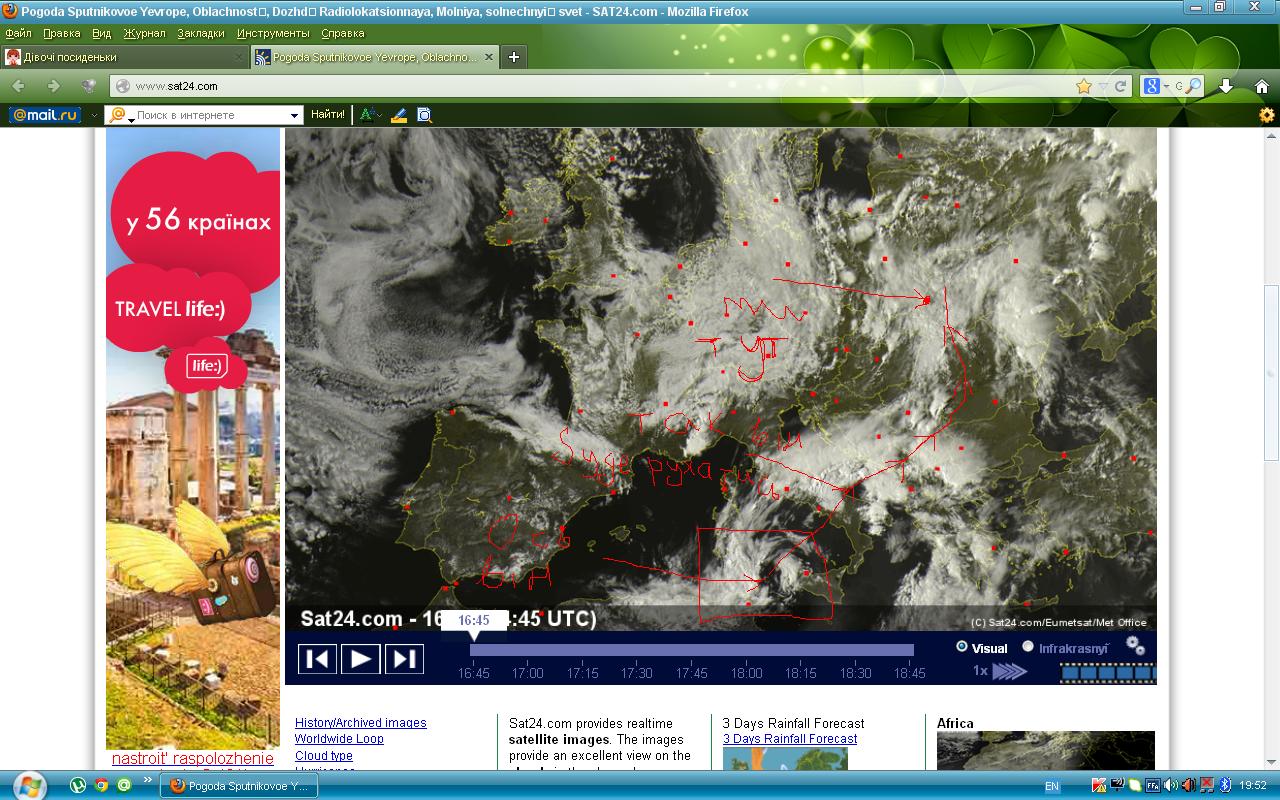
Task: Open Mail.ru toolbar settings gear
Action: pyautogui.click(x=1266, y=115)
